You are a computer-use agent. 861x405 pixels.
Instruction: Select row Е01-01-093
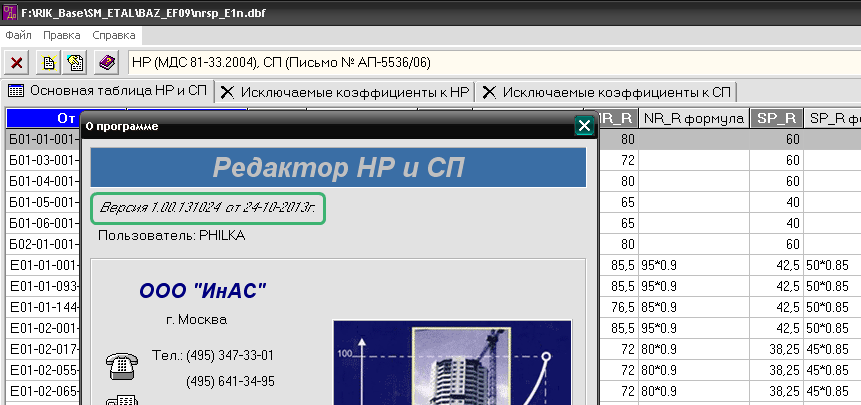pos(43,286)
